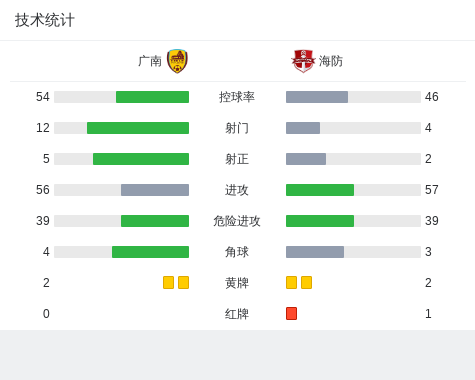Click 广南's green 控球率 possession bar

152,97
